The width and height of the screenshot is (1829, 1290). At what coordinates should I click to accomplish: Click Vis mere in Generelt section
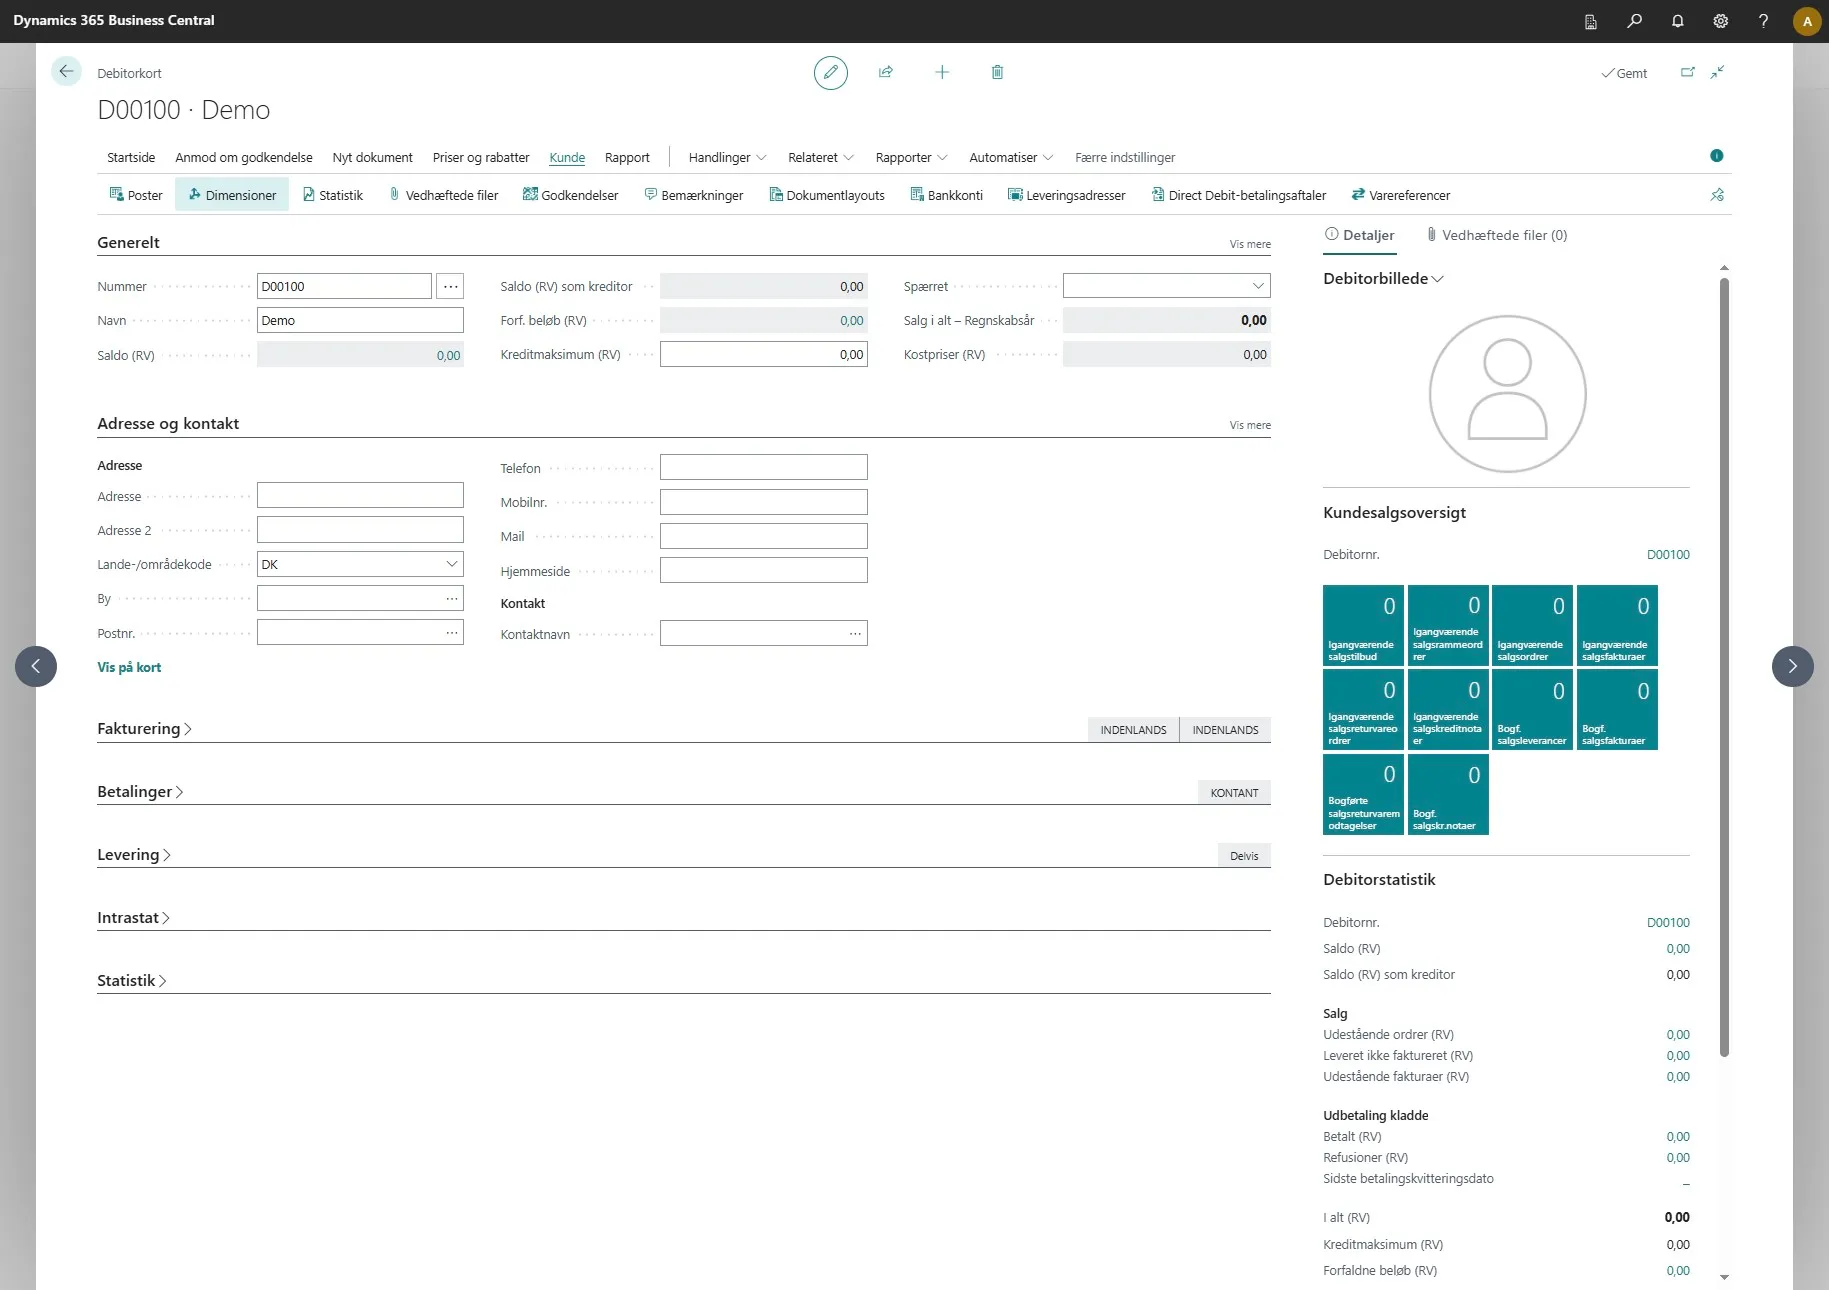point(1250,244)
